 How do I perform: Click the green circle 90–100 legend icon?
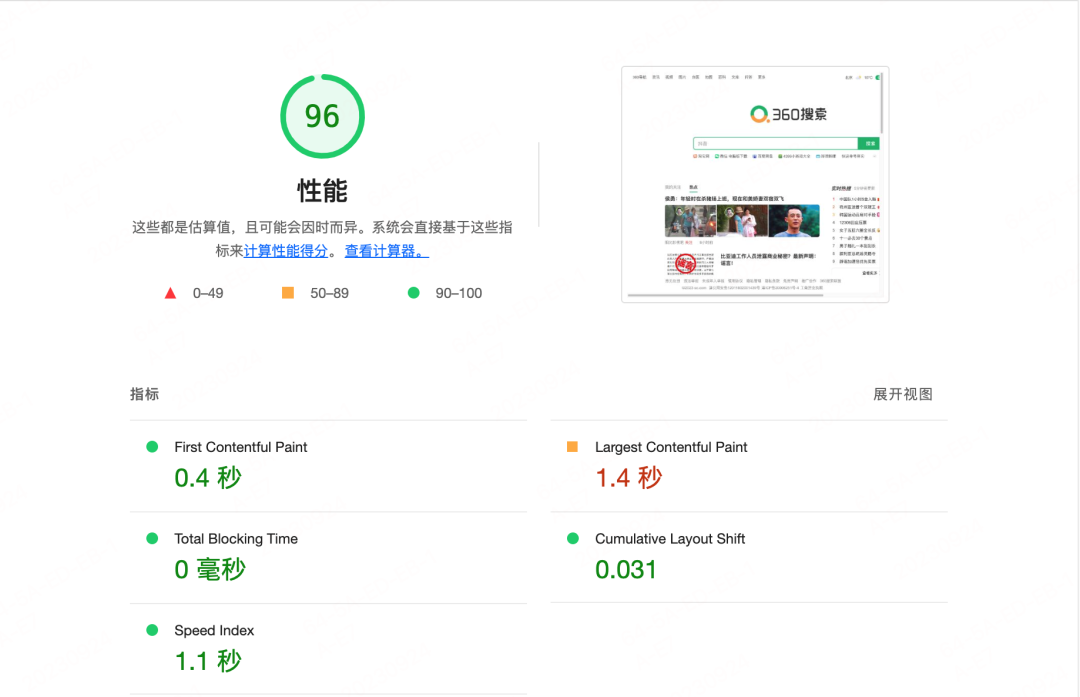pos(413,293)
